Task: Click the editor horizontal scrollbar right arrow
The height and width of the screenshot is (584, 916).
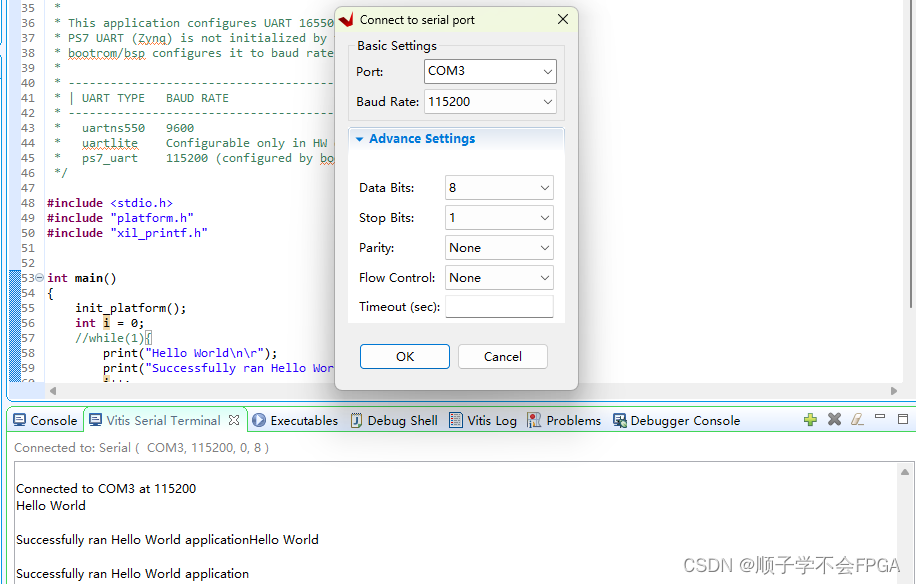Action: tap(893, 391)
